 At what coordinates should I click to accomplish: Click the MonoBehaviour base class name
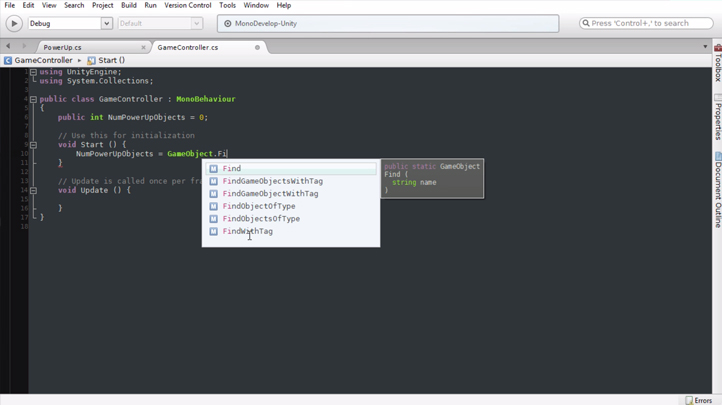pyautogui.click(x=206, y=99)
